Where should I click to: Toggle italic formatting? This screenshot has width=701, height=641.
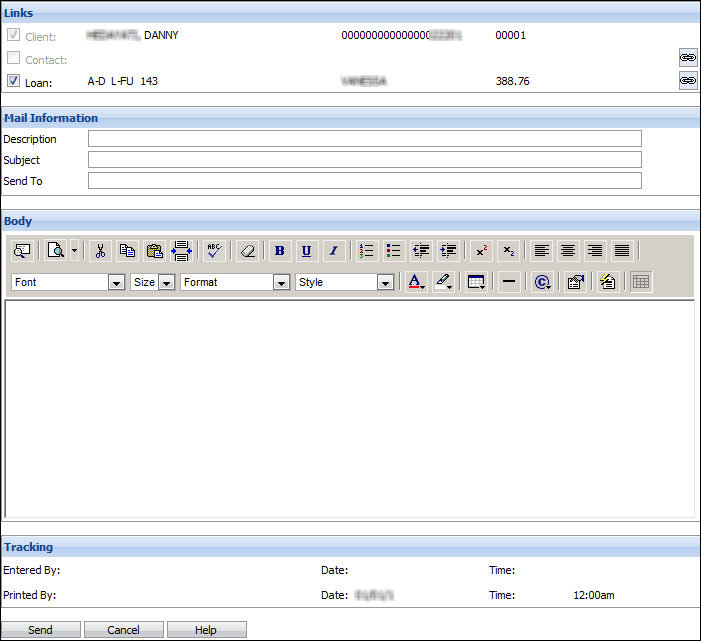click(334, 251)
